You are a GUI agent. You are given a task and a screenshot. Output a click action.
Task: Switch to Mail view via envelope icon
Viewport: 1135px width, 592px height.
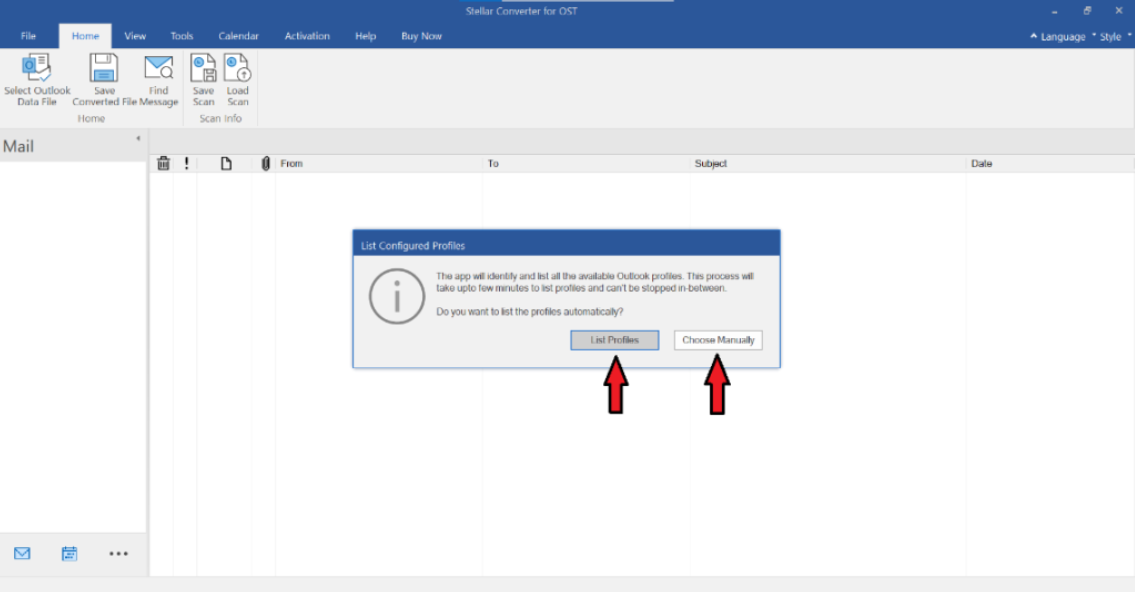point(22,554)
